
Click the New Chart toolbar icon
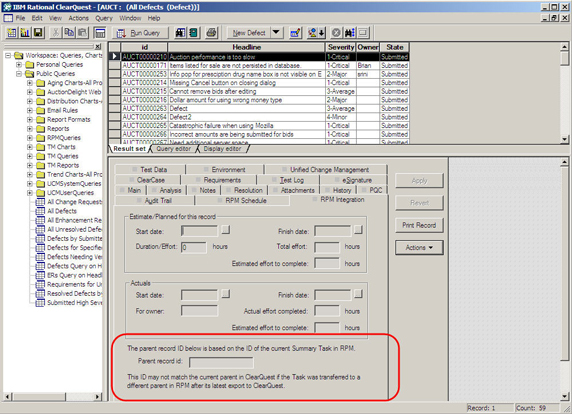pos(25,33)
